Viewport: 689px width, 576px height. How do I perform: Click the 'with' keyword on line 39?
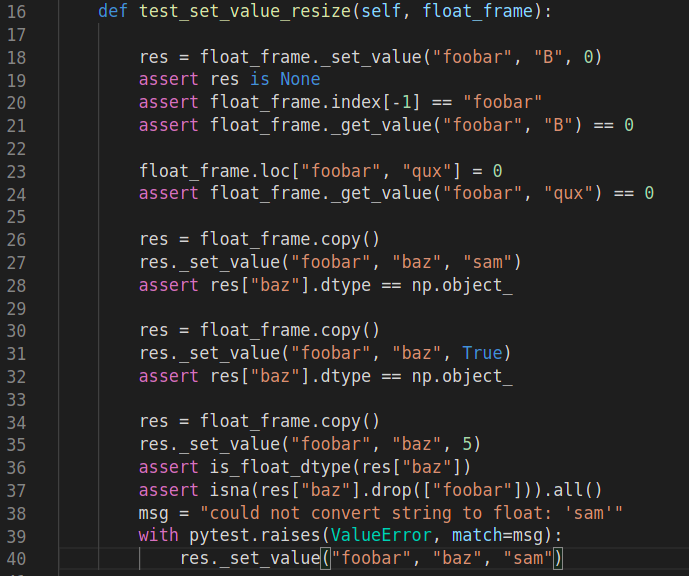tap(159, 535)
